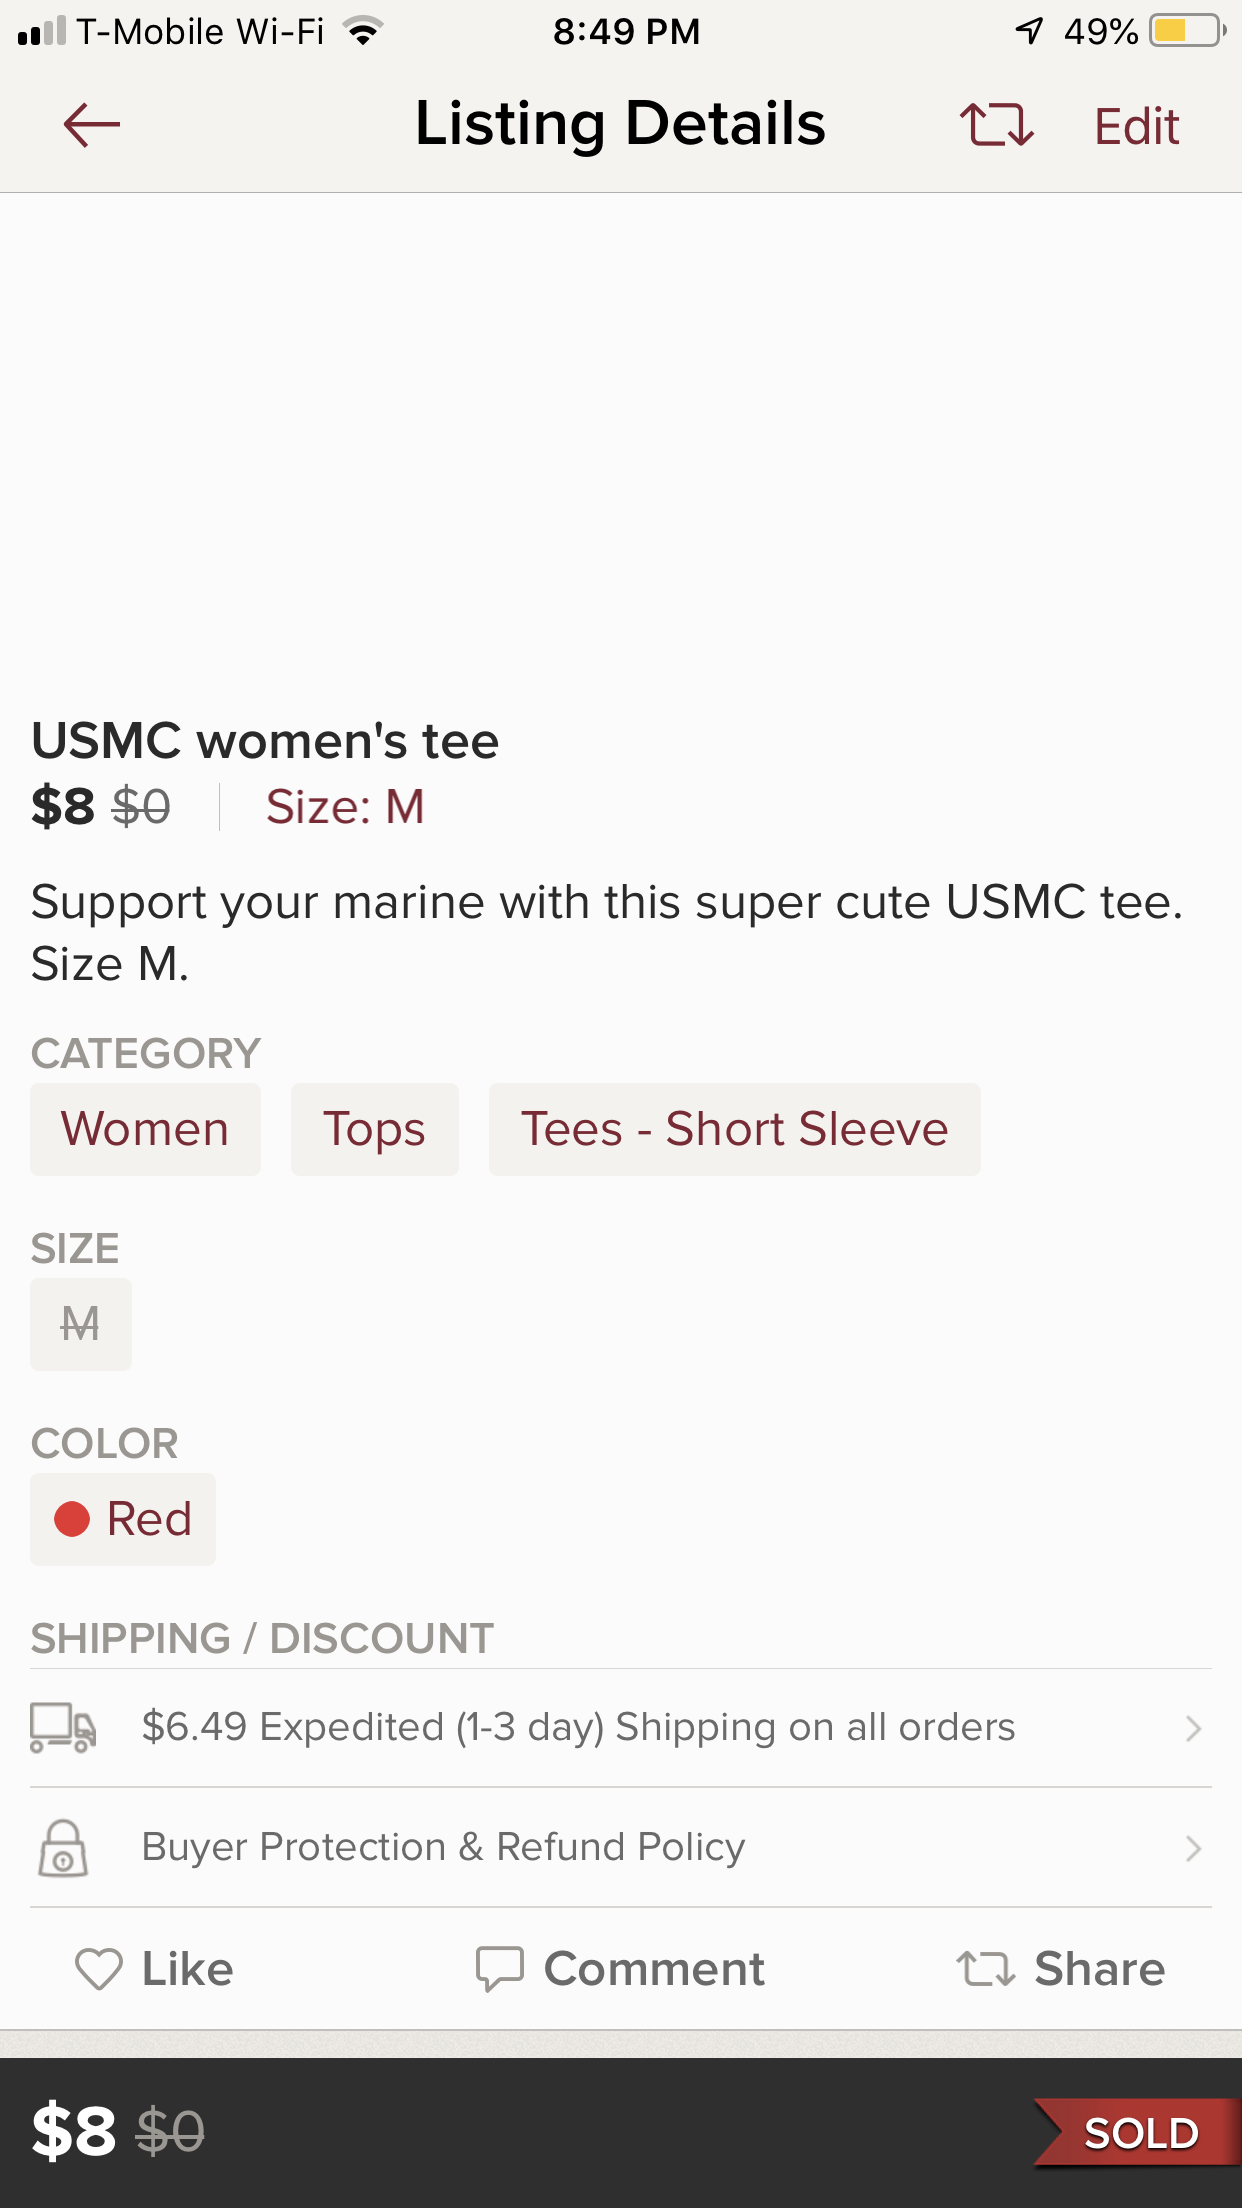The image size is (1242, 2208).
Task: Open the Tops category tag
Action: [x=374, y=1129]
